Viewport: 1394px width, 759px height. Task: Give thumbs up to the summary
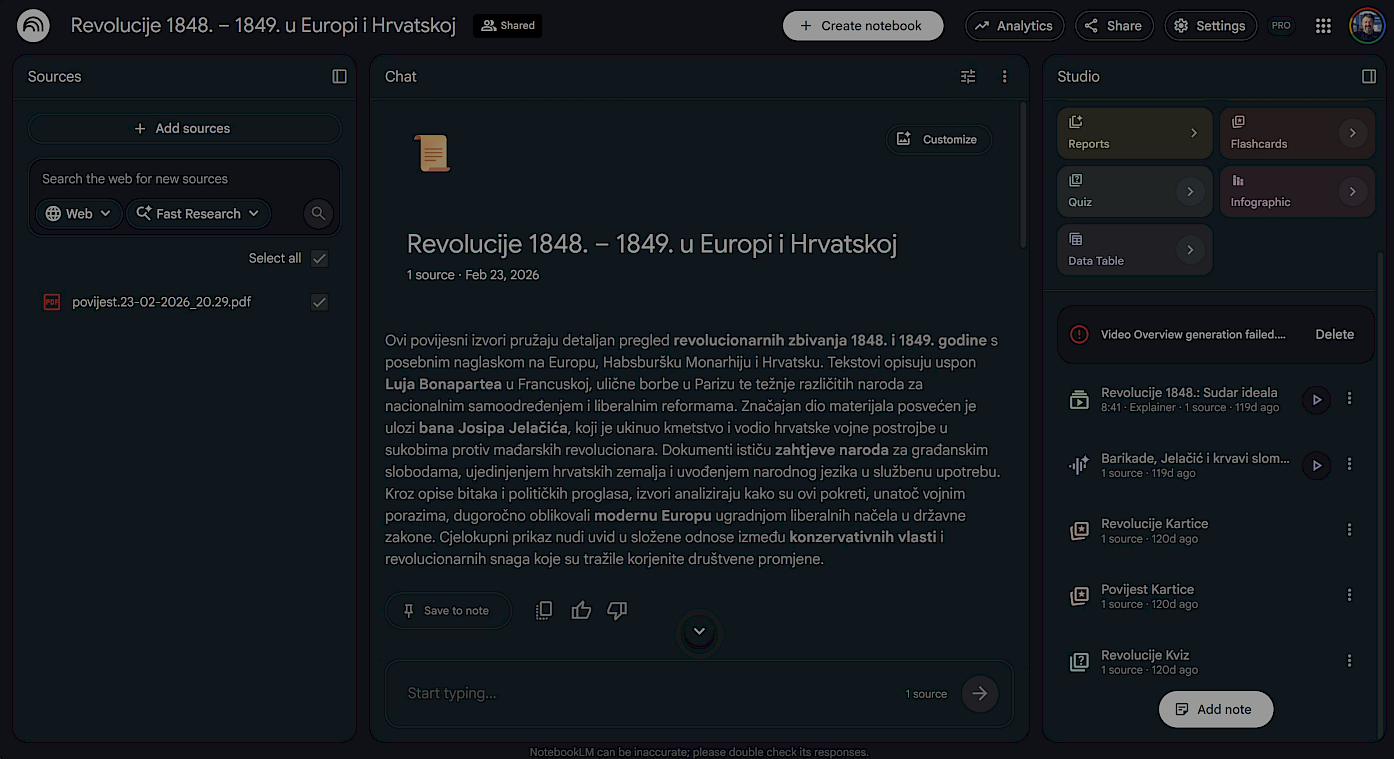[581, 610]
